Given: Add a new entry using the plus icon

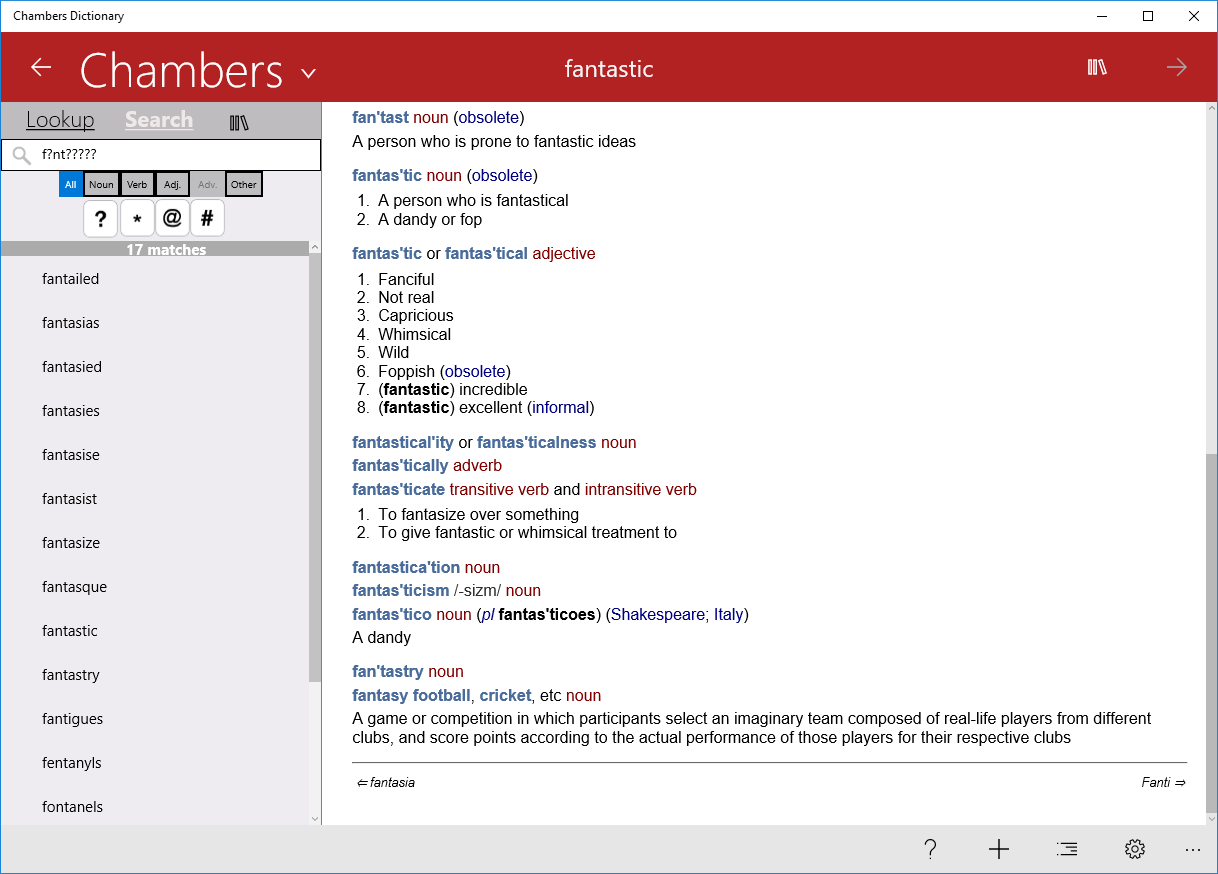Looking at the screenshot, I should tap(998, 848).
